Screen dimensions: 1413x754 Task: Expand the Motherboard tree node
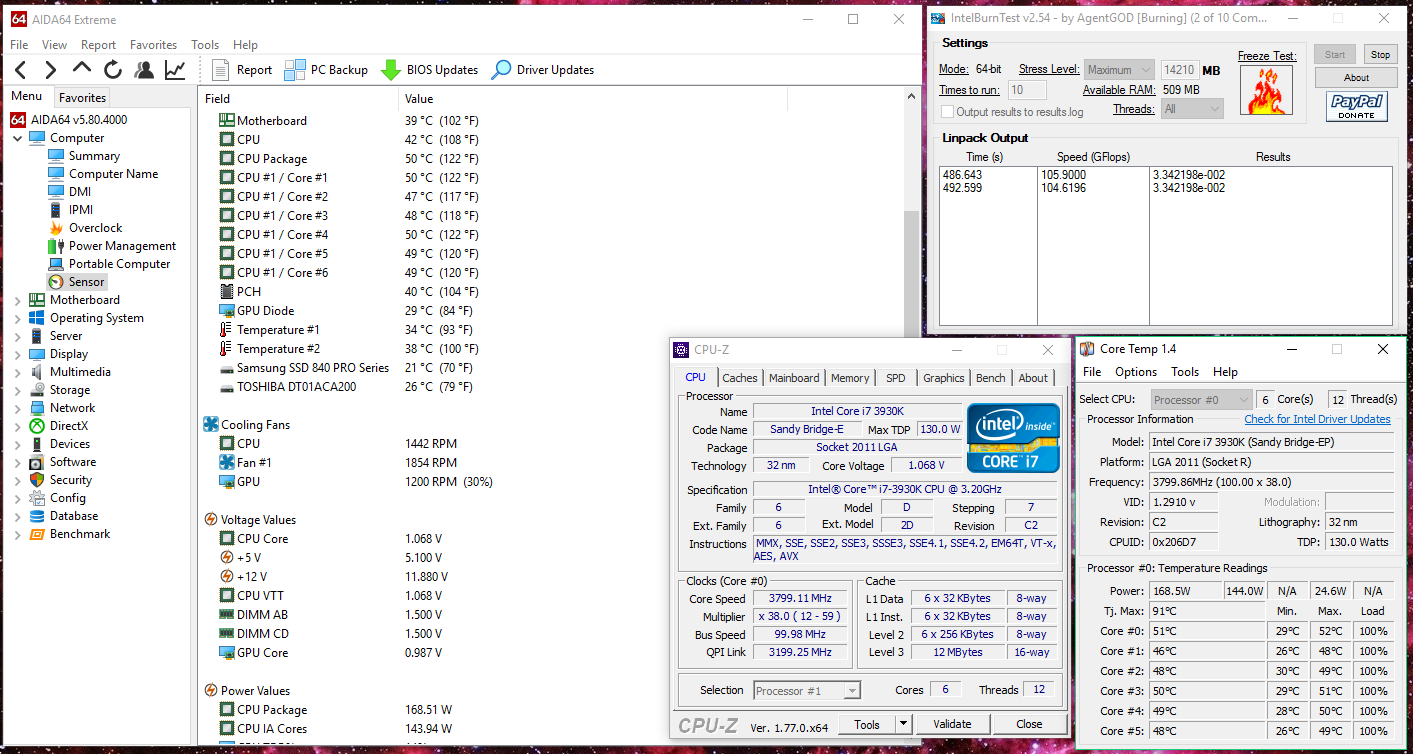click(18, 300)
